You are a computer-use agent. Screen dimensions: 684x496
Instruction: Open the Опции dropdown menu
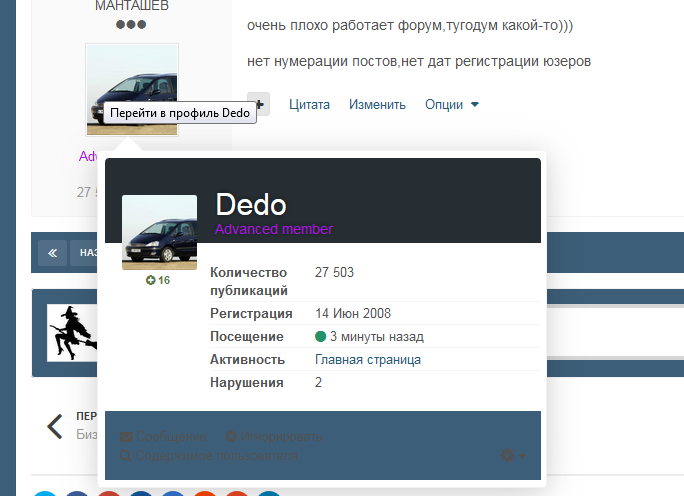452,104
